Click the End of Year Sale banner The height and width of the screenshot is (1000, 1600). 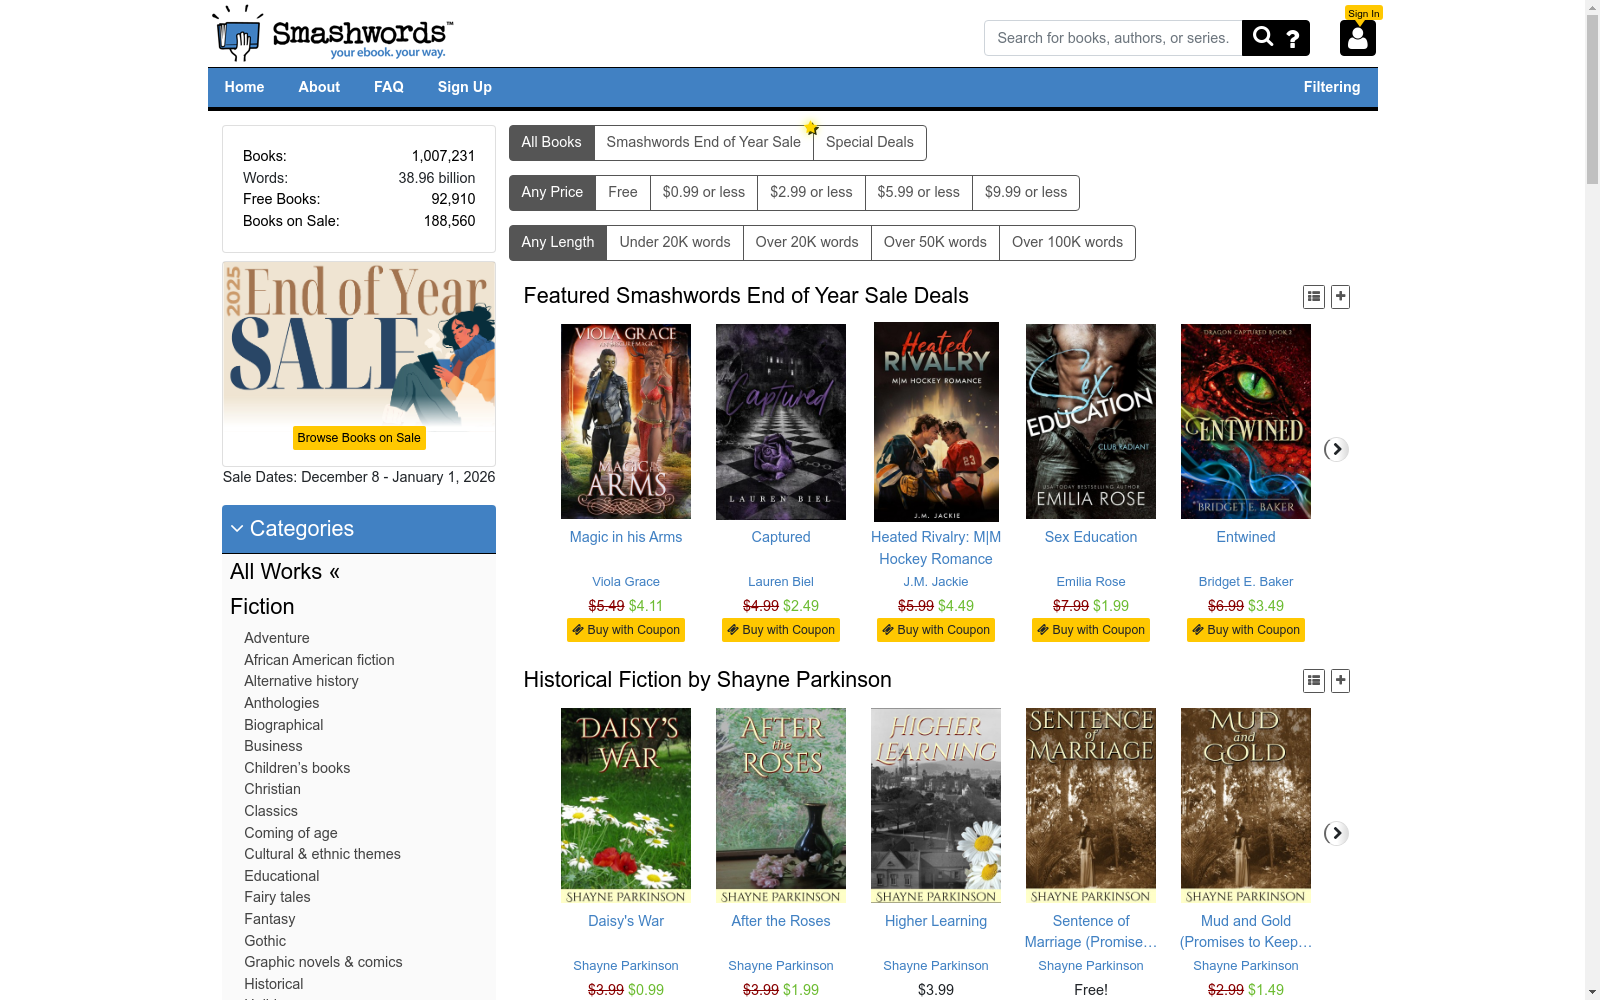359,345
